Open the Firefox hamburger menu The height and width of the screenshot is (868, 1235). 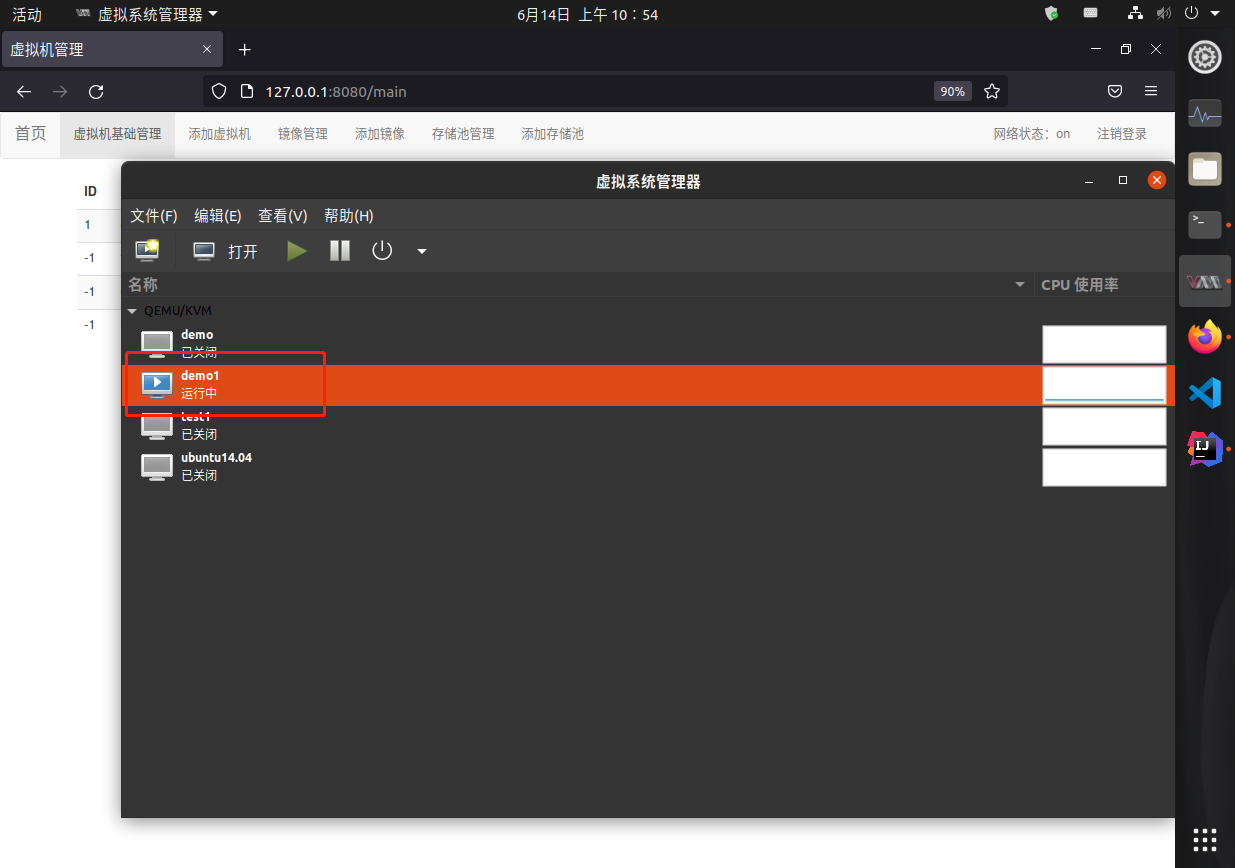click(x=1151, y=91)
